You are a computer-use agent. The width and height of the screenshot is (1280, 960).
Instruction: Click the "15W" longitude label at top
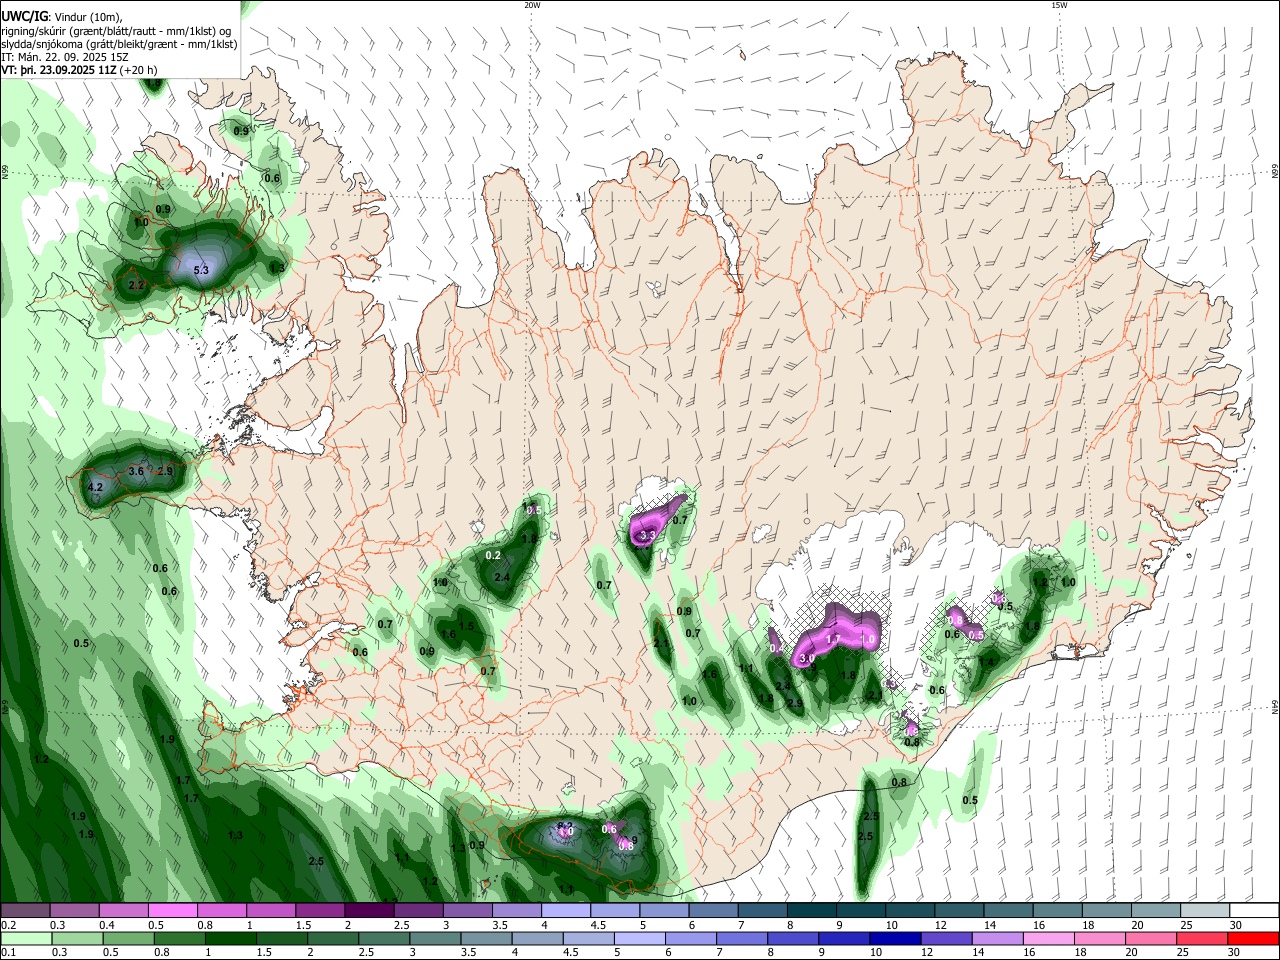click(x=1059, y=5)
